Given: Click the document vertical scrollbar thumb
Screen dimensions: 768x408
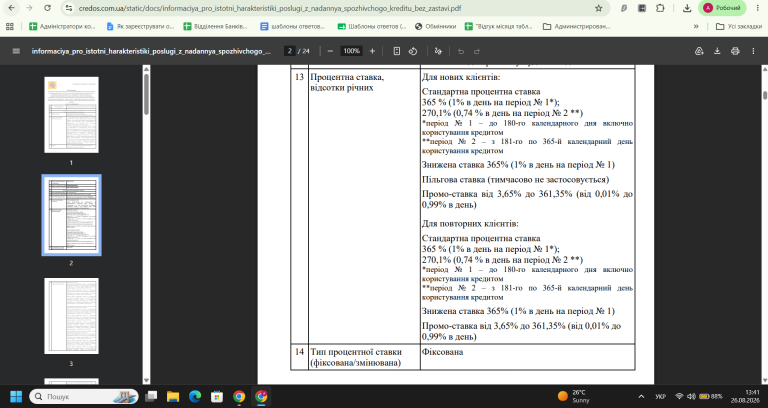Looking at the screenshot, I should point(765,95).
